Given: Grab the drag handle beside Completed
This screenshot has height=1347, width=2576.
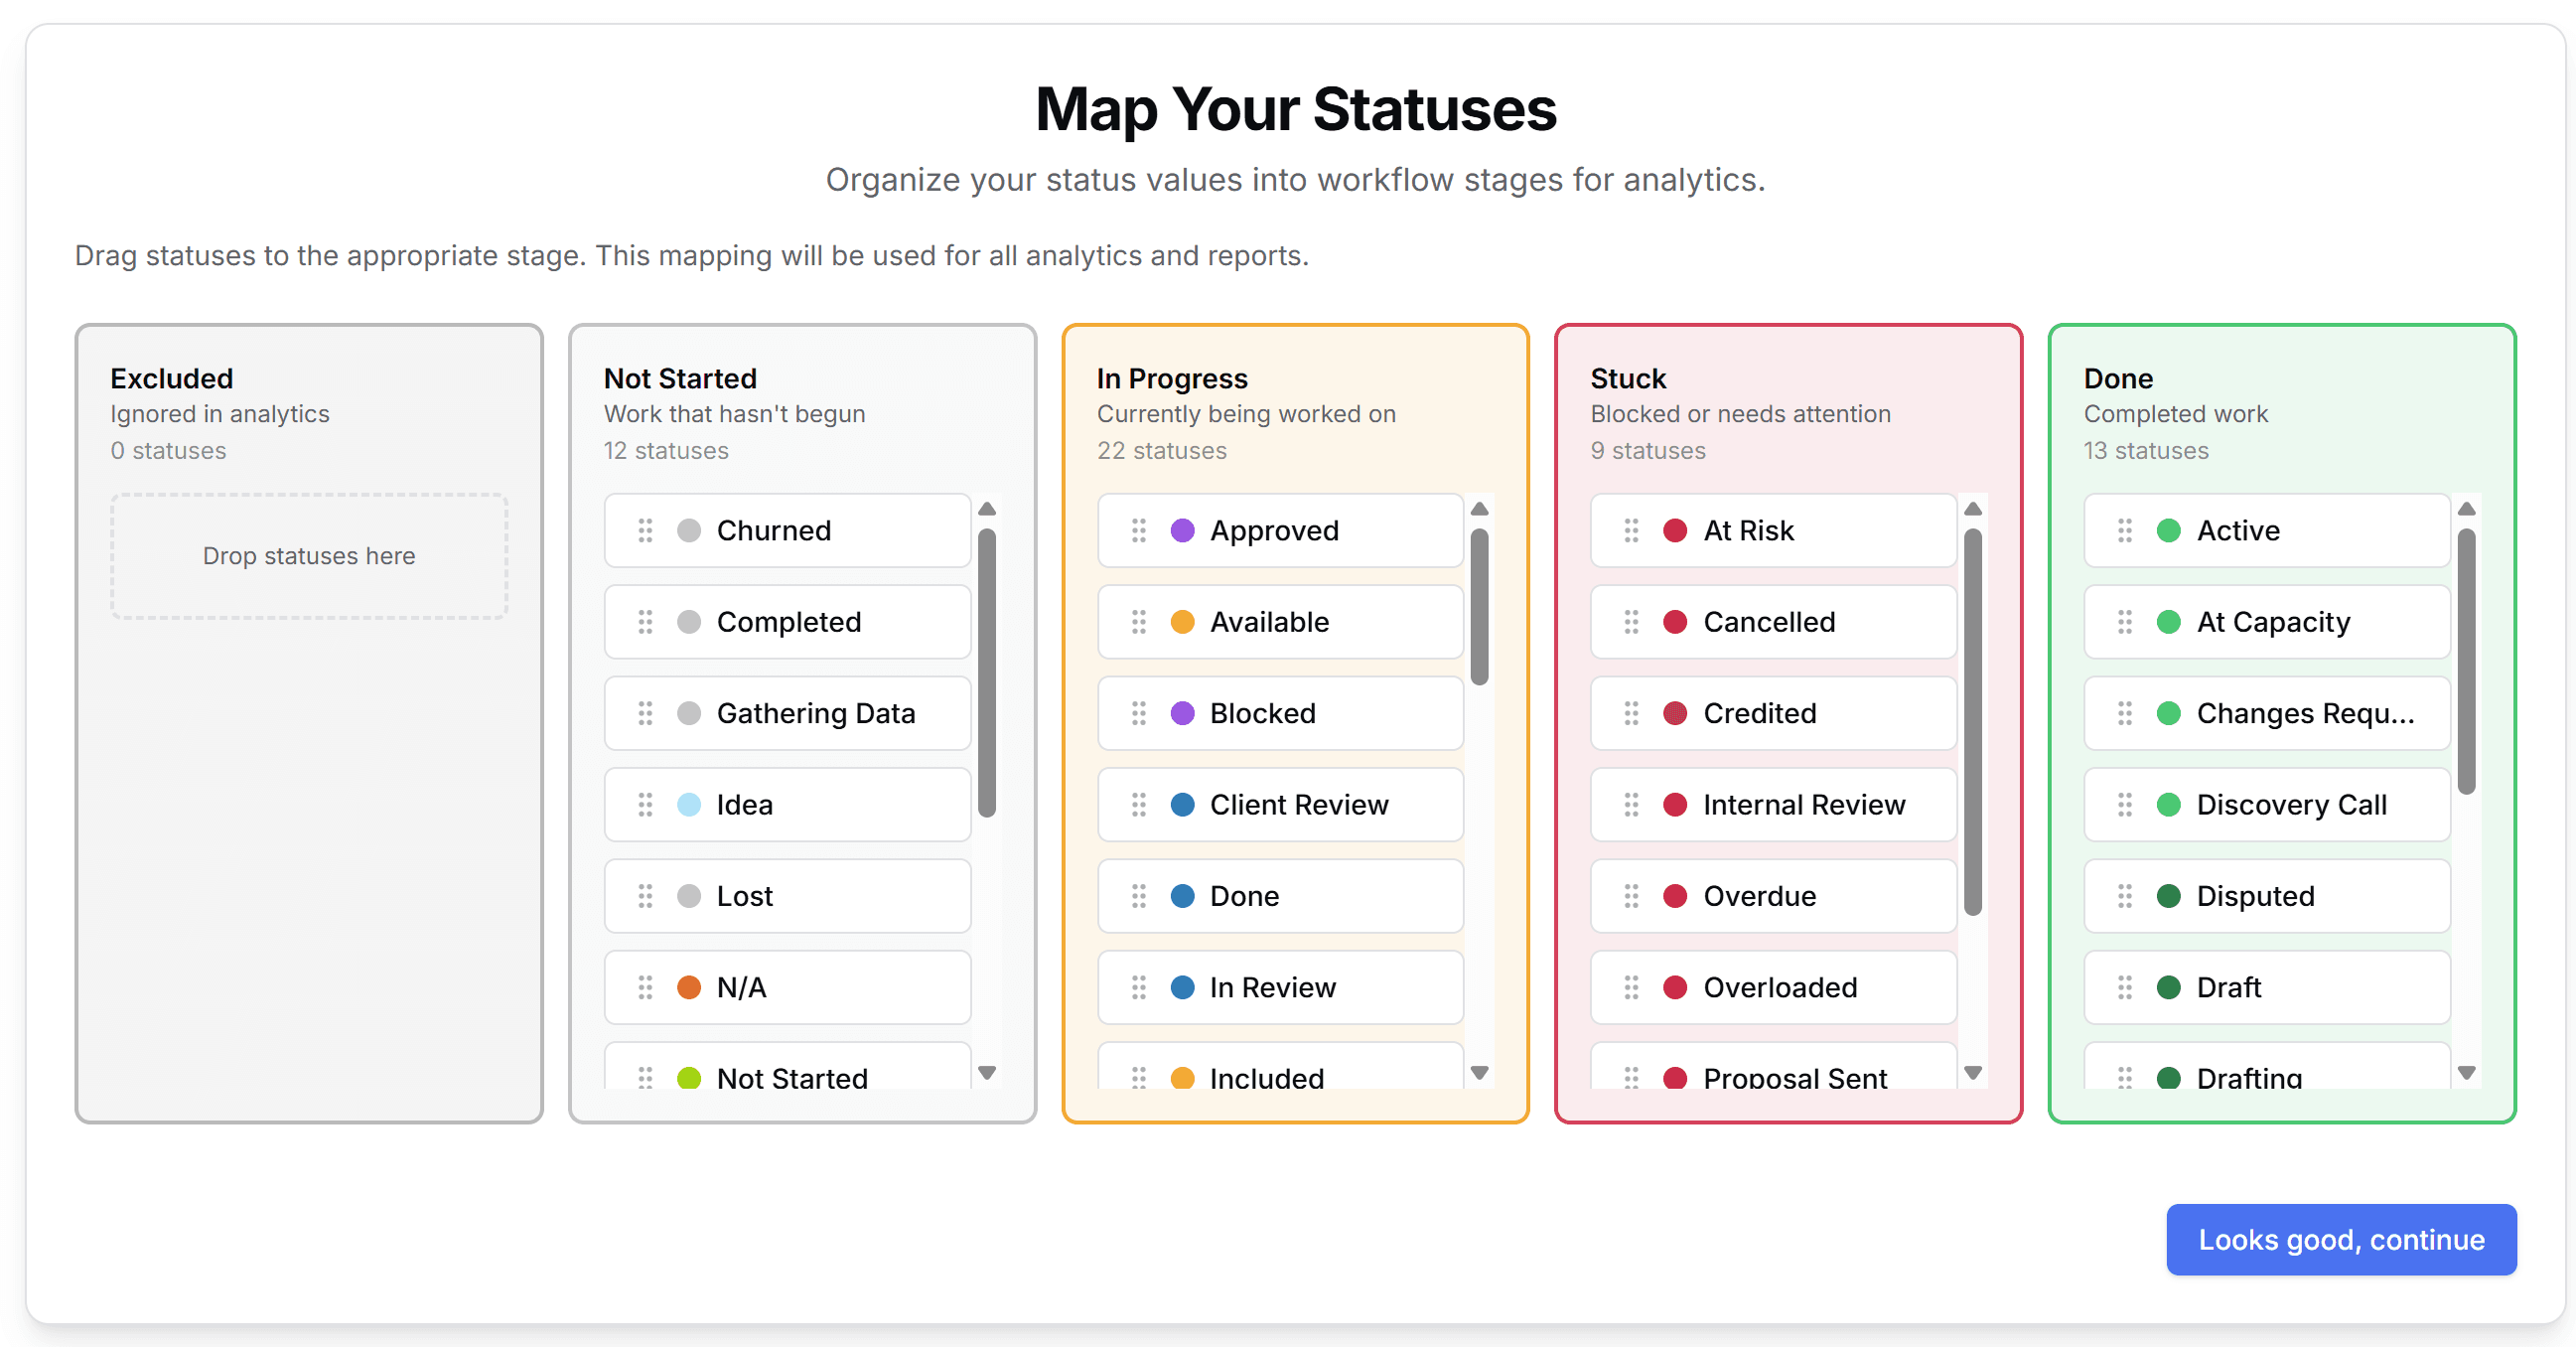Looking at the screenshot, I should pyautogui.click(x=645, y=621).
